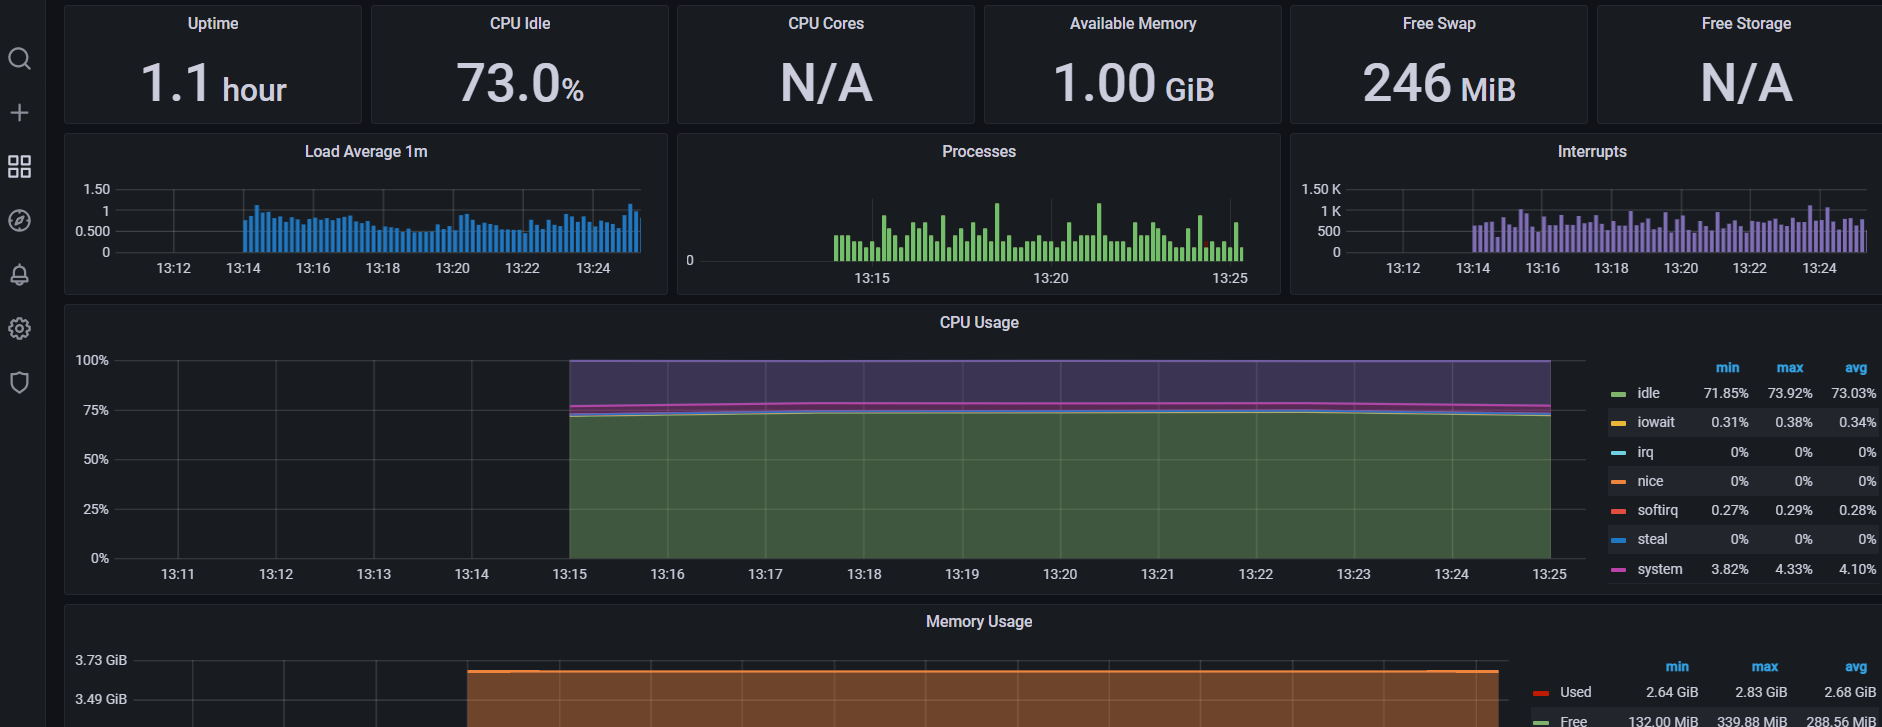The width and height of the screenshot is (1882, 727).
Task: Open the Server Admin shield icon
Action: tap(19, 383)
